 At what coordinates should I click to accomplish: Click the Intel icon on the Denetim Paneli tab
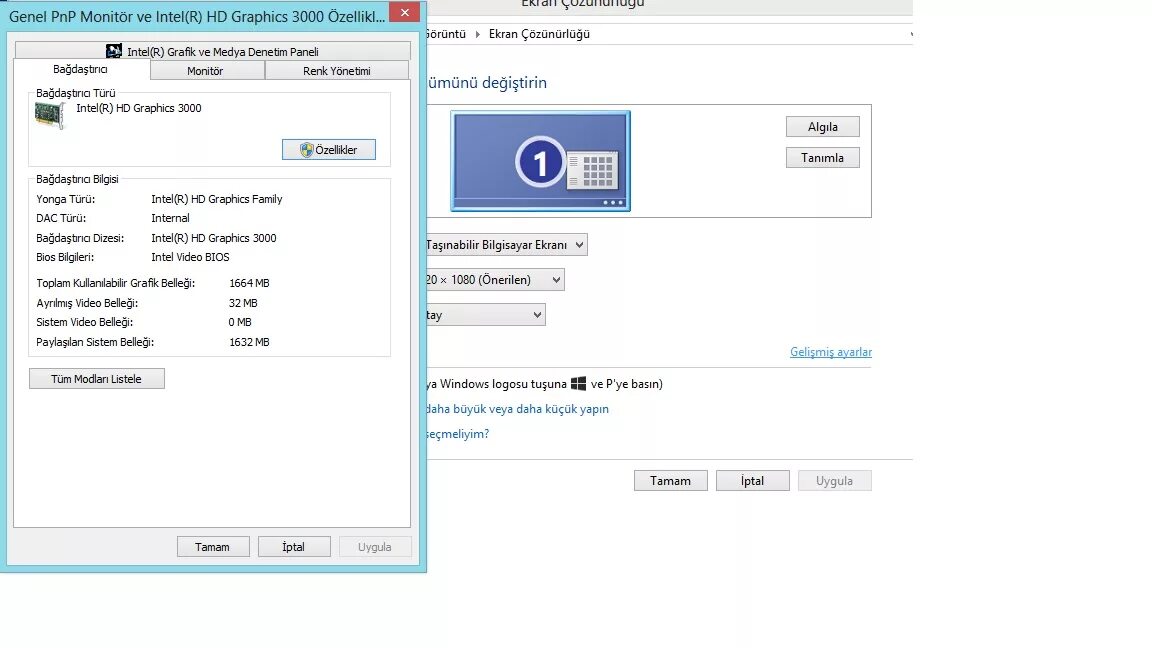coord(114,51)
